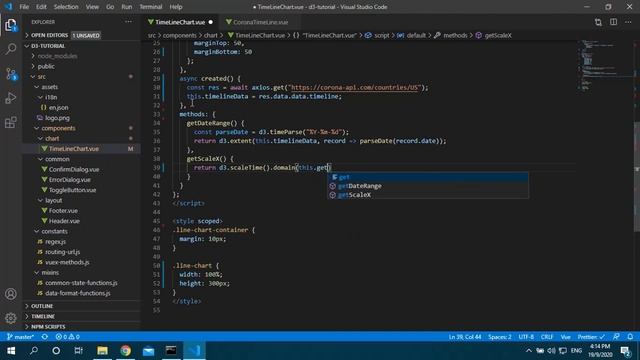Open Google Chrome from taskbar
Image resolution: width=640 pixels, height=360 pixels.
pos(126,351)
